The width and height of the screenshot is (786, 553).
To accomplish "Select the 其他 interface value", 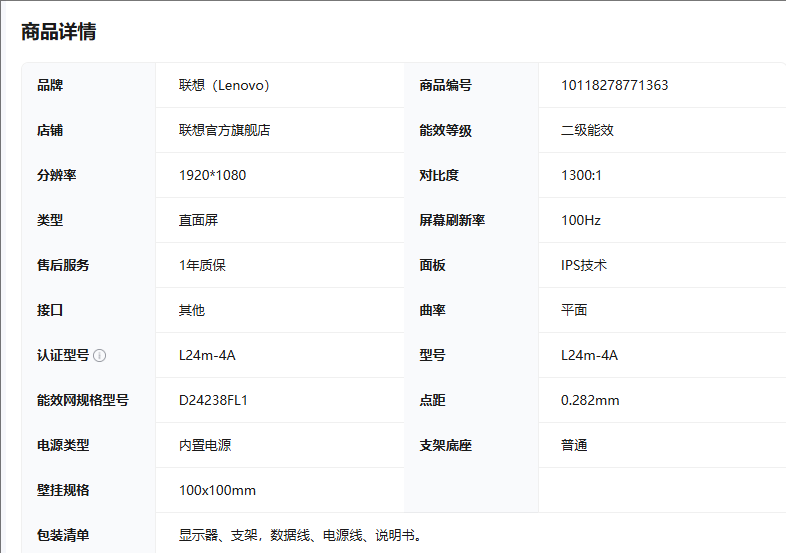I will (192, 310).
